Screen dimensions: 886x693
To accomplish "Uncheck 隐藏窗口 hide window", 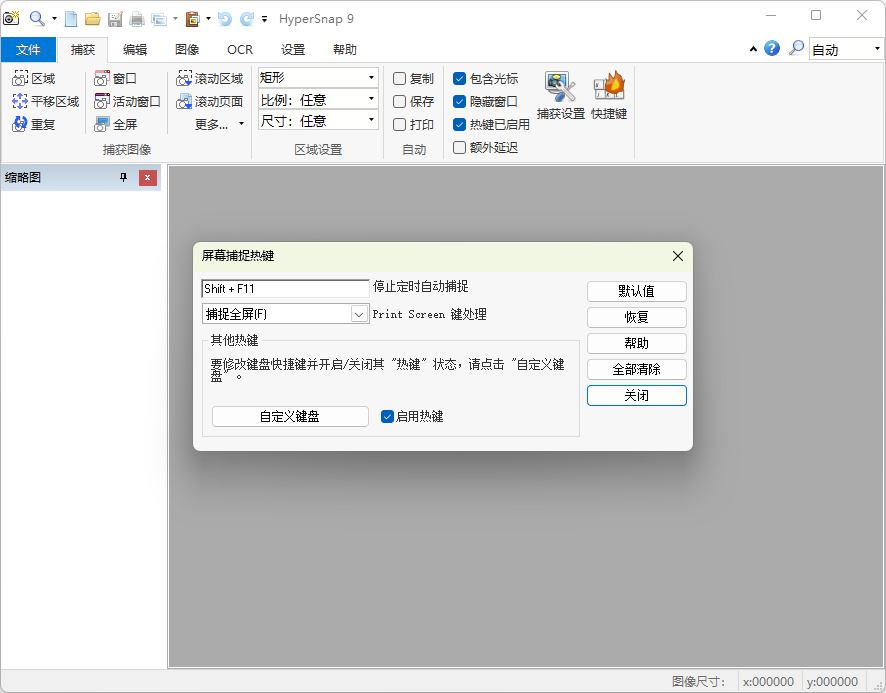I will (459, 101).
